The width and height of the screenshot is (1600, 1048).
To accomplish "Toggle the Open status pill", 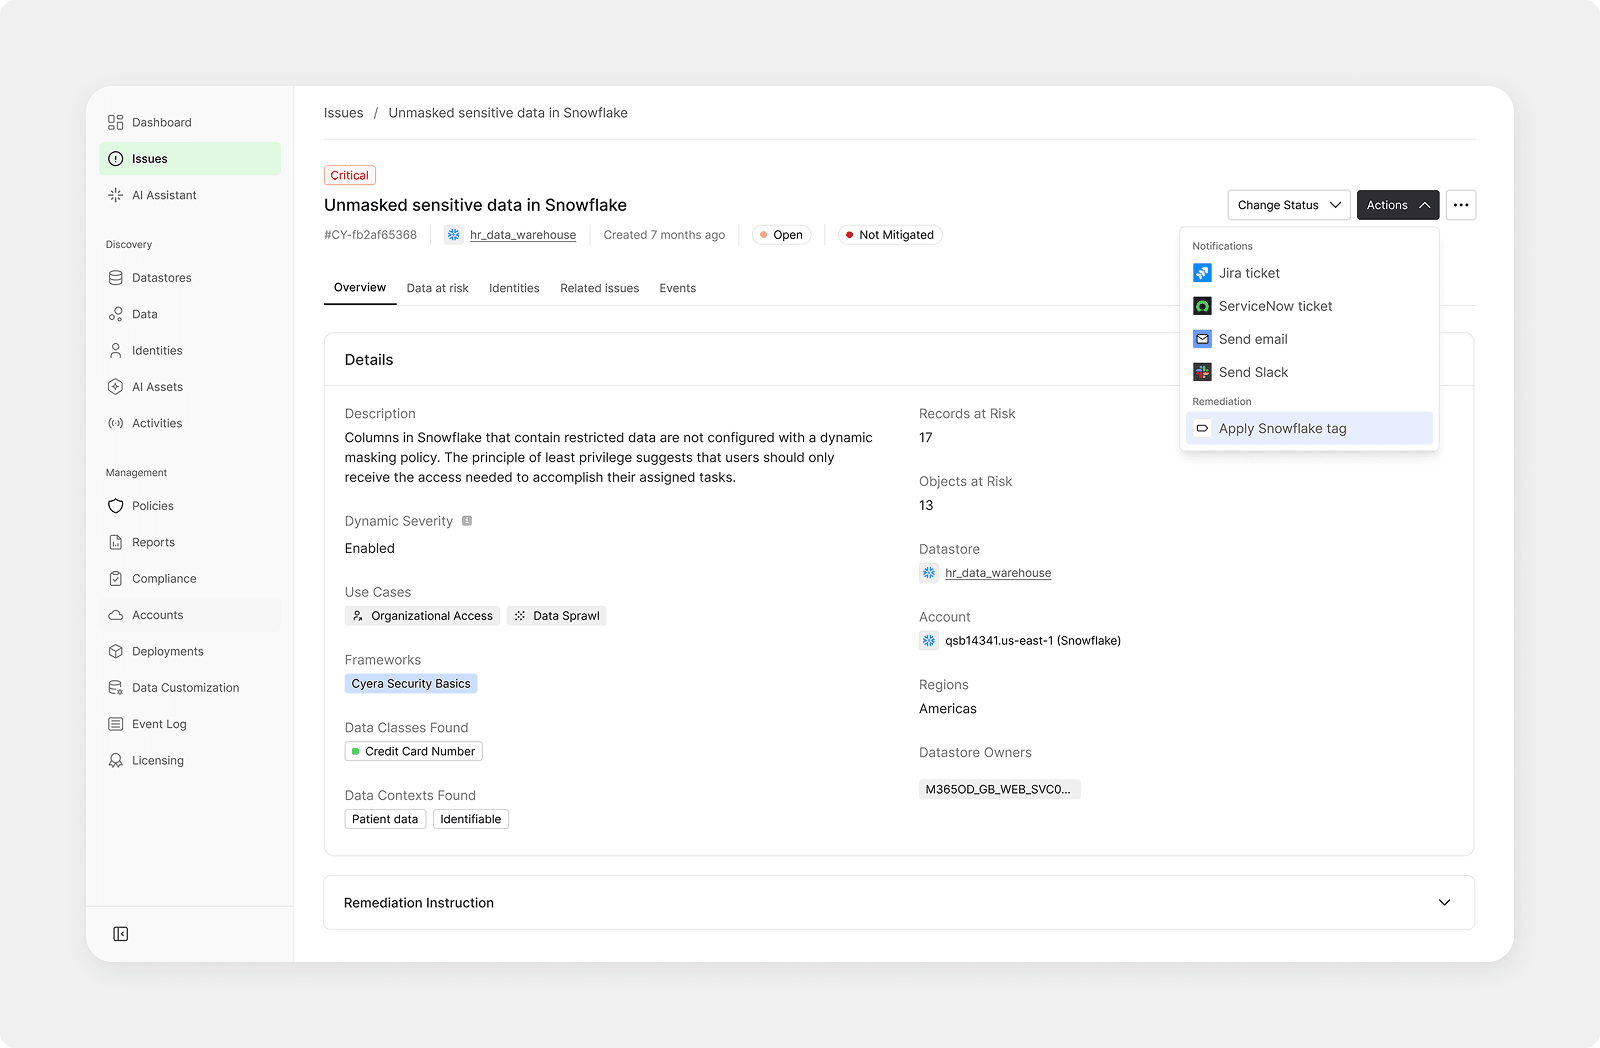I will (781, 234).
